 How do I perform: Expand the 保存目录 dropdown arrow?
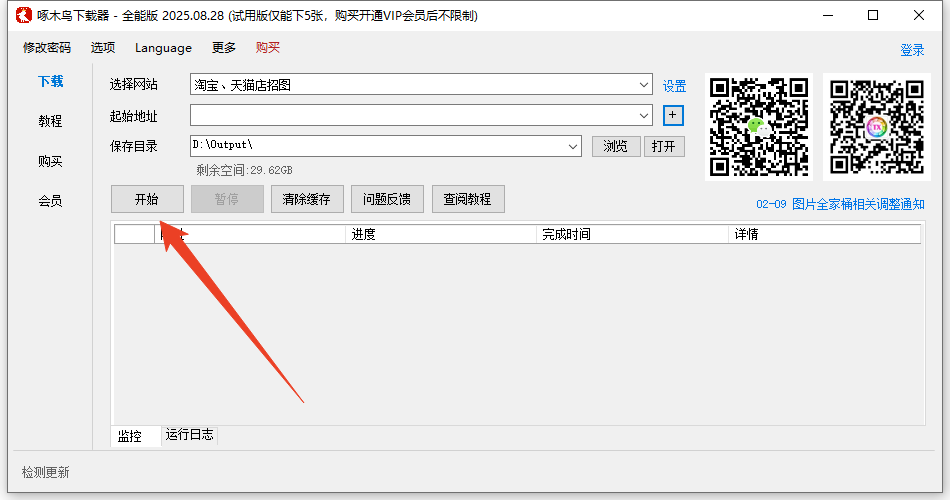(x=573, y=146)
